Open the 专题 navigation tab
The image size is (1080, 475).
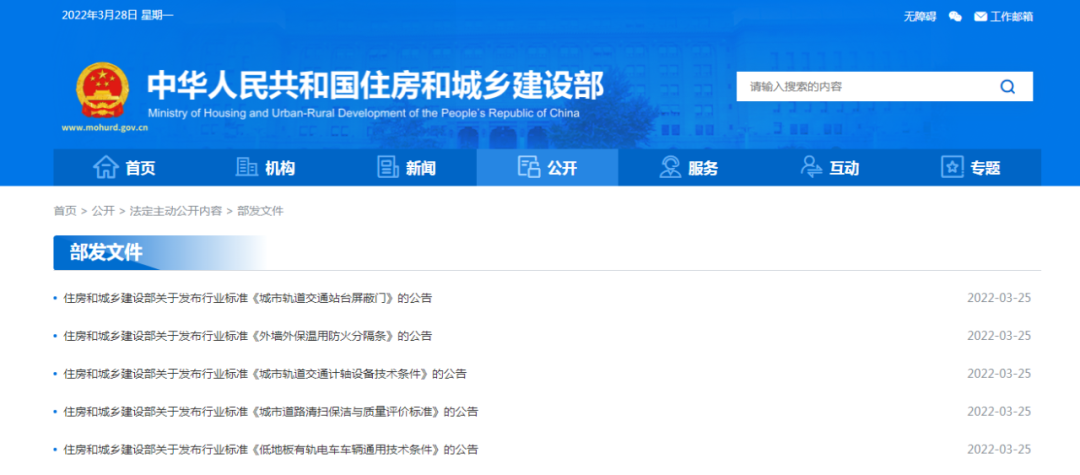pos(970,167)
